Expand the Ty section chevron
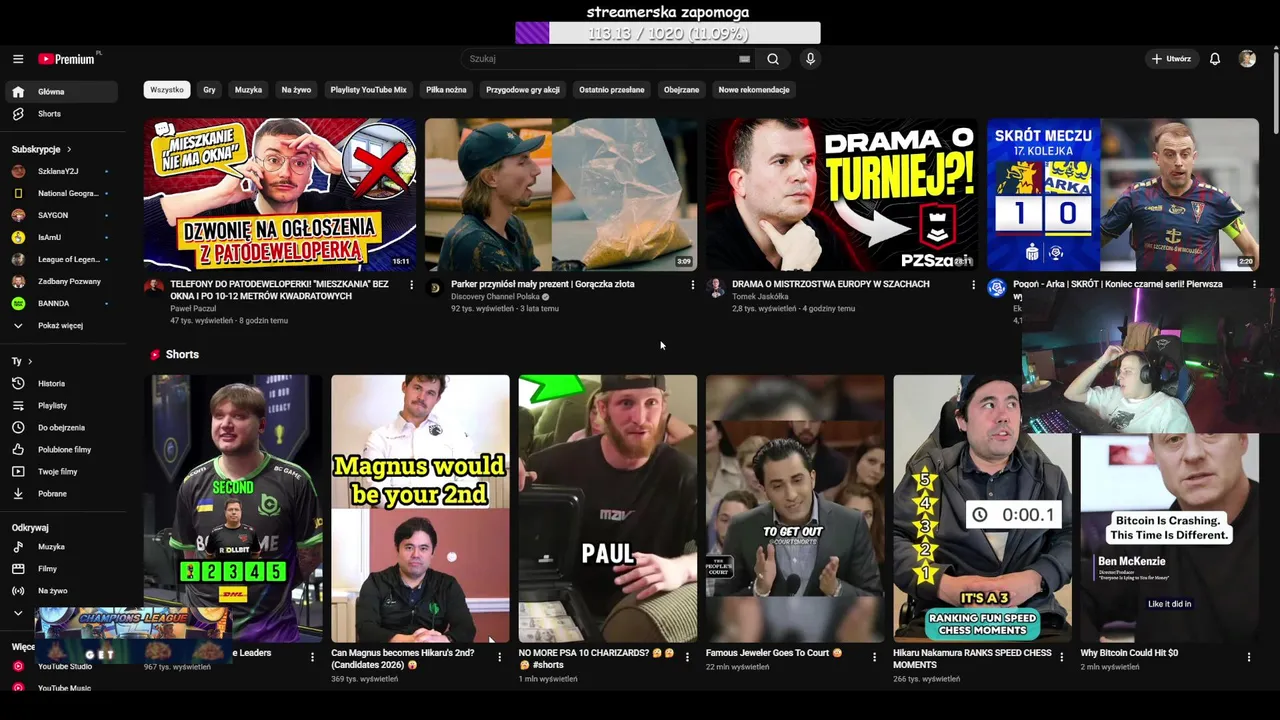The height and width of the screenshot is (720, 1280). (30, 362)
